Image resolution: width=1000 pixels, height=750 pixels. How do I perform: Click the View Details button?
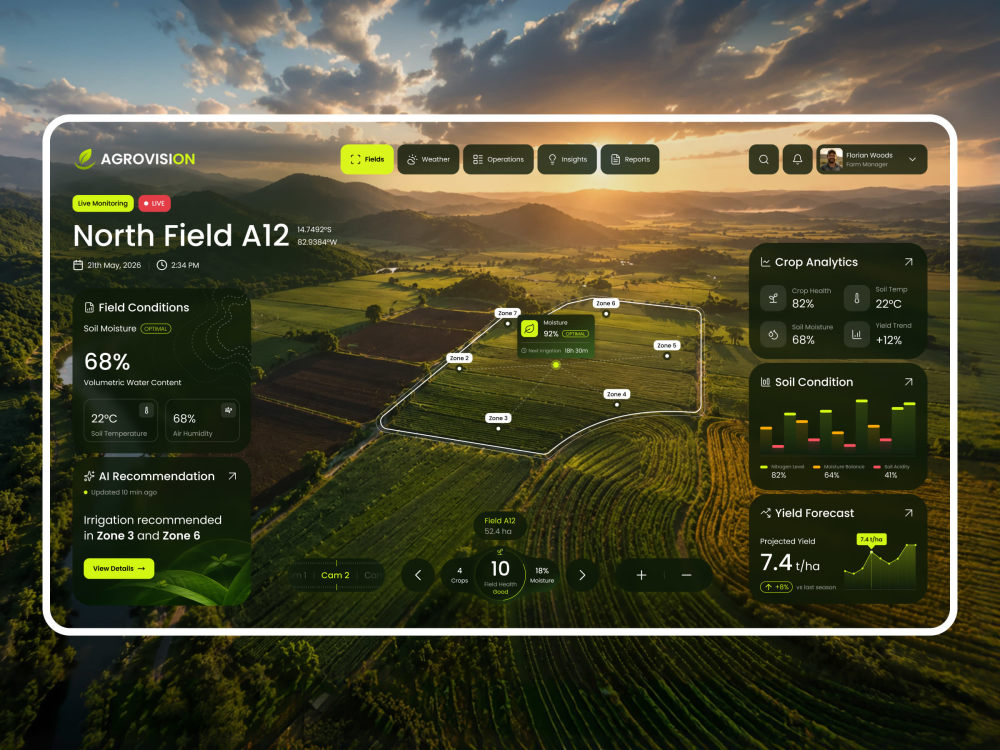point(119,568)
